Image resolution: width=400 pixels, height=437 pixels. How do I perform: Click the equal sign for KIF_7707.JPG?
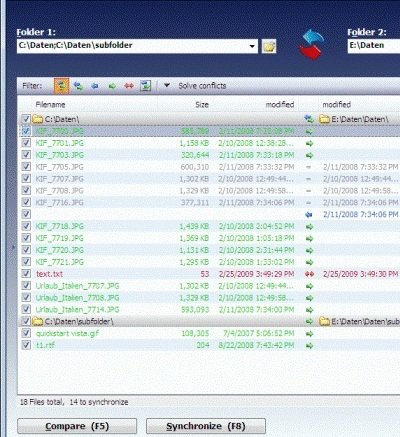click(x=308, y=179)
